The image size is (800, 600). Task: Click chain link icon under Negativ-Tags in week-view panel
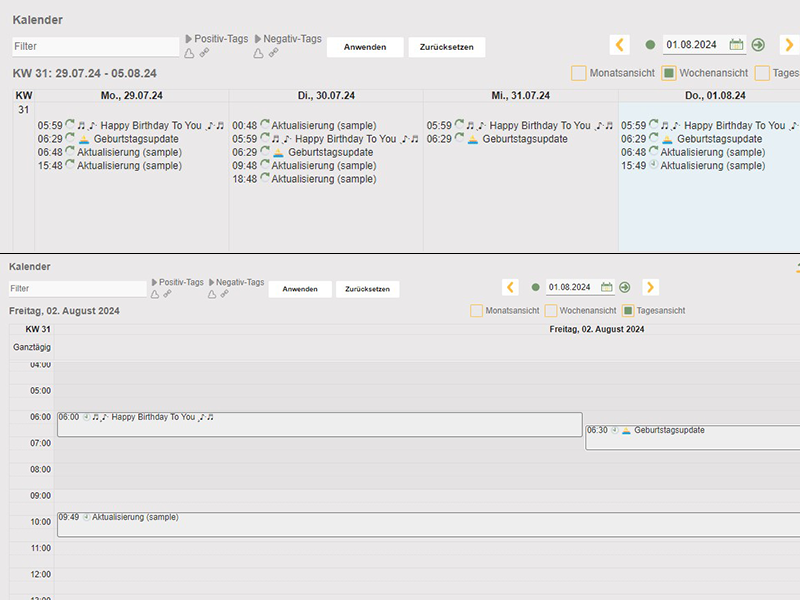[x=273, y=53]
